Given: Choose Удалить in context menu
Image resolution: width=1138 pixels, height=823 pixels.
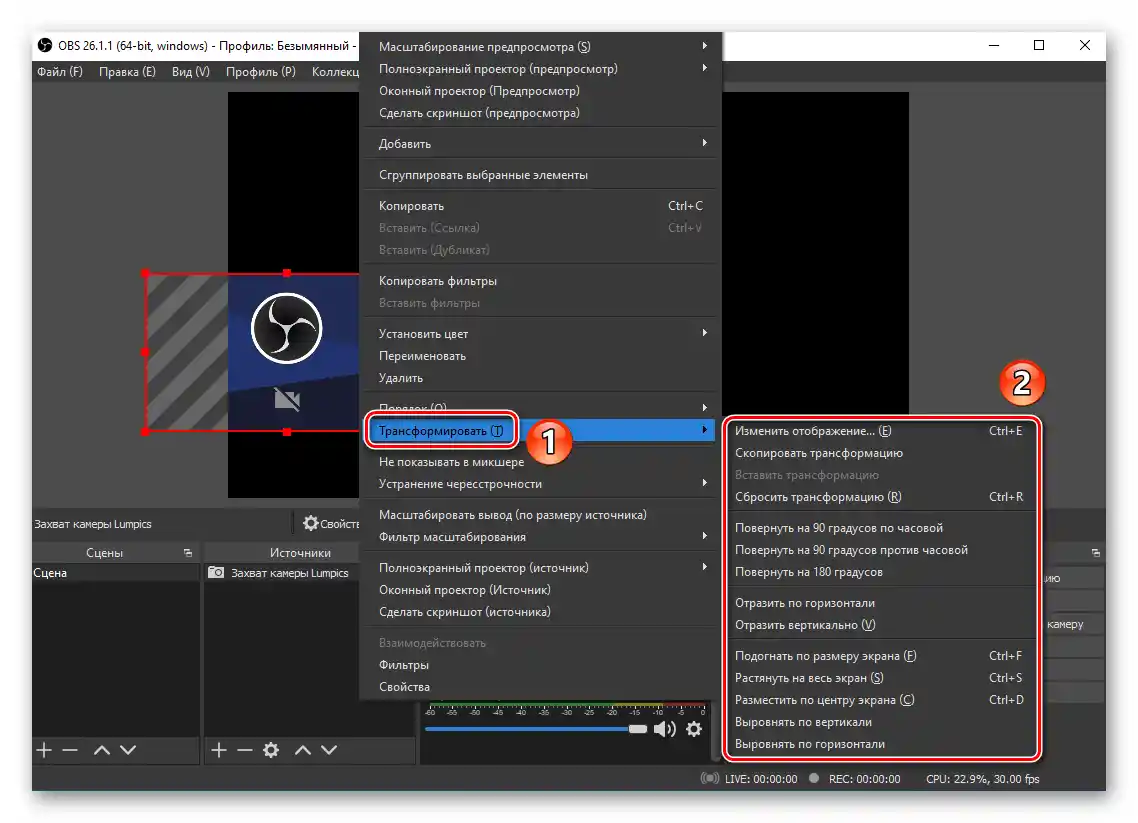Looking at the screenshot, I should [x=541, y=378].
